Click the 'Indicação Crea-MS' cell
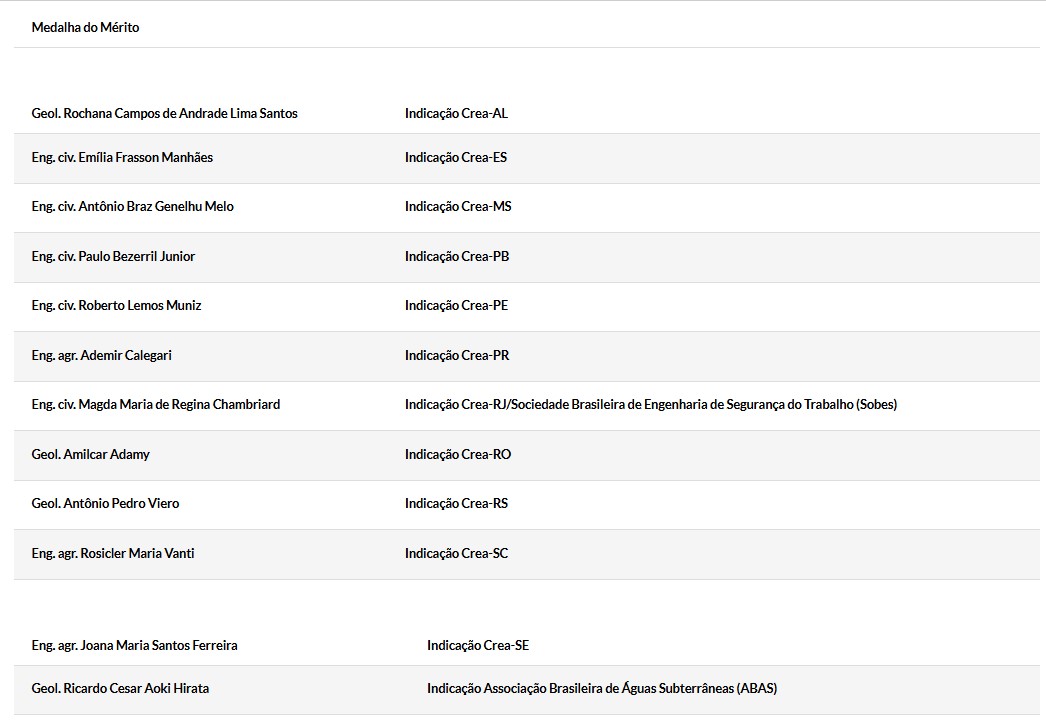The width and height of the screenshot is (1046, 721). (458, 207)
